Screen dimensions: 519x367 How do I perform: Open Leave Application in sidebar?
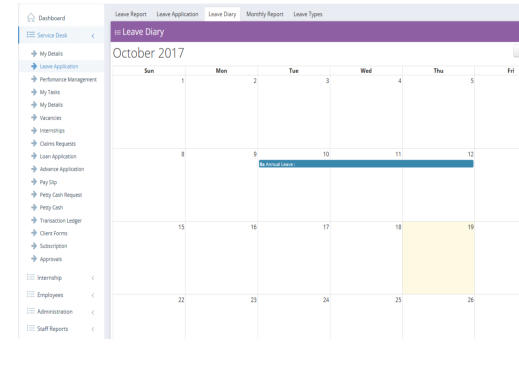(x=59, y=67)
